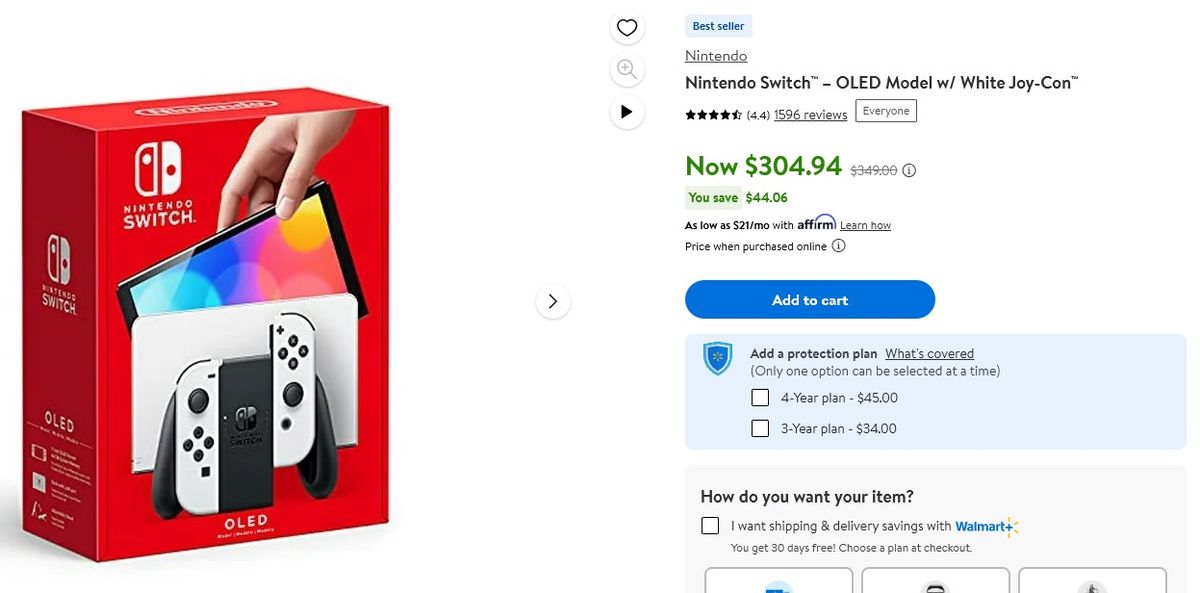Click the Best seller badge
The width and height of the screenshot is (1200, 593).
click(x=718, y=25)
